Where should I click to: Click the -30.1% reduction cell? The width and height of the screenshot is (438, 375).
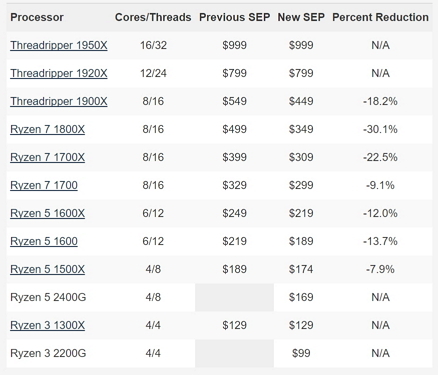pos(380,129)
